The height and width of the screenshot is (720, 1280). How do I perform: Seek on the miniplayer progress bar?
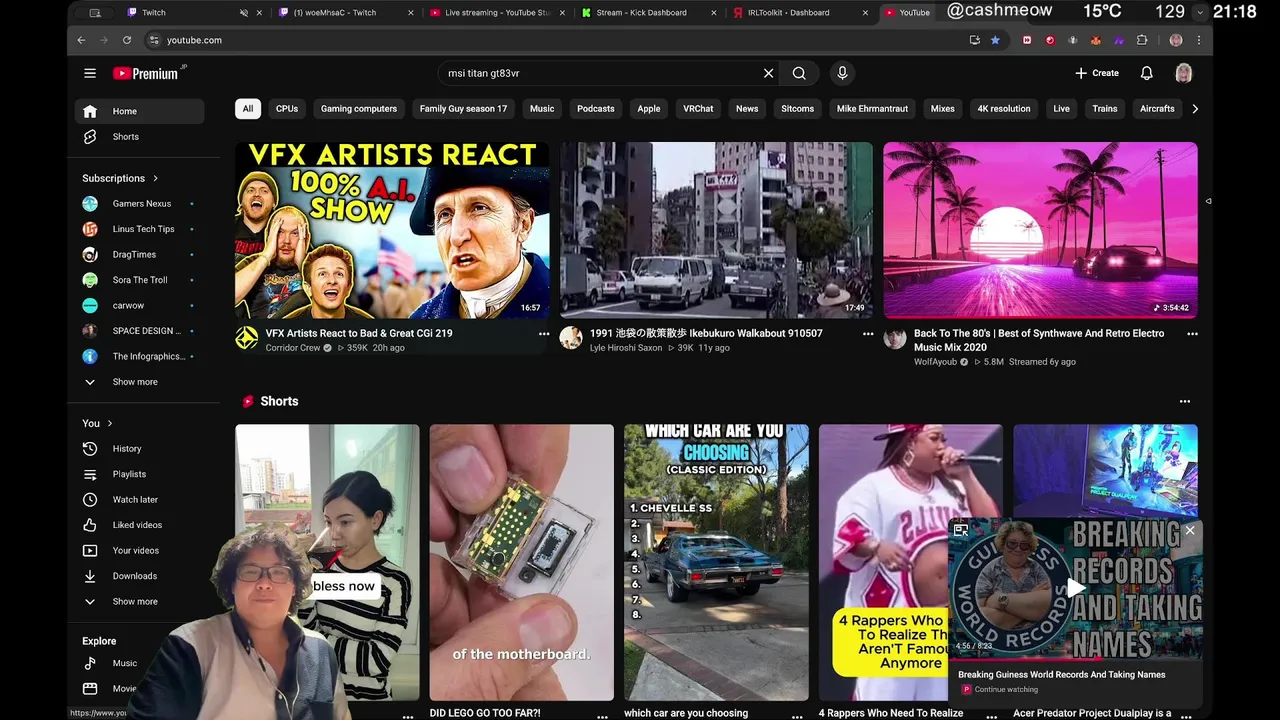click(1075, 660)
